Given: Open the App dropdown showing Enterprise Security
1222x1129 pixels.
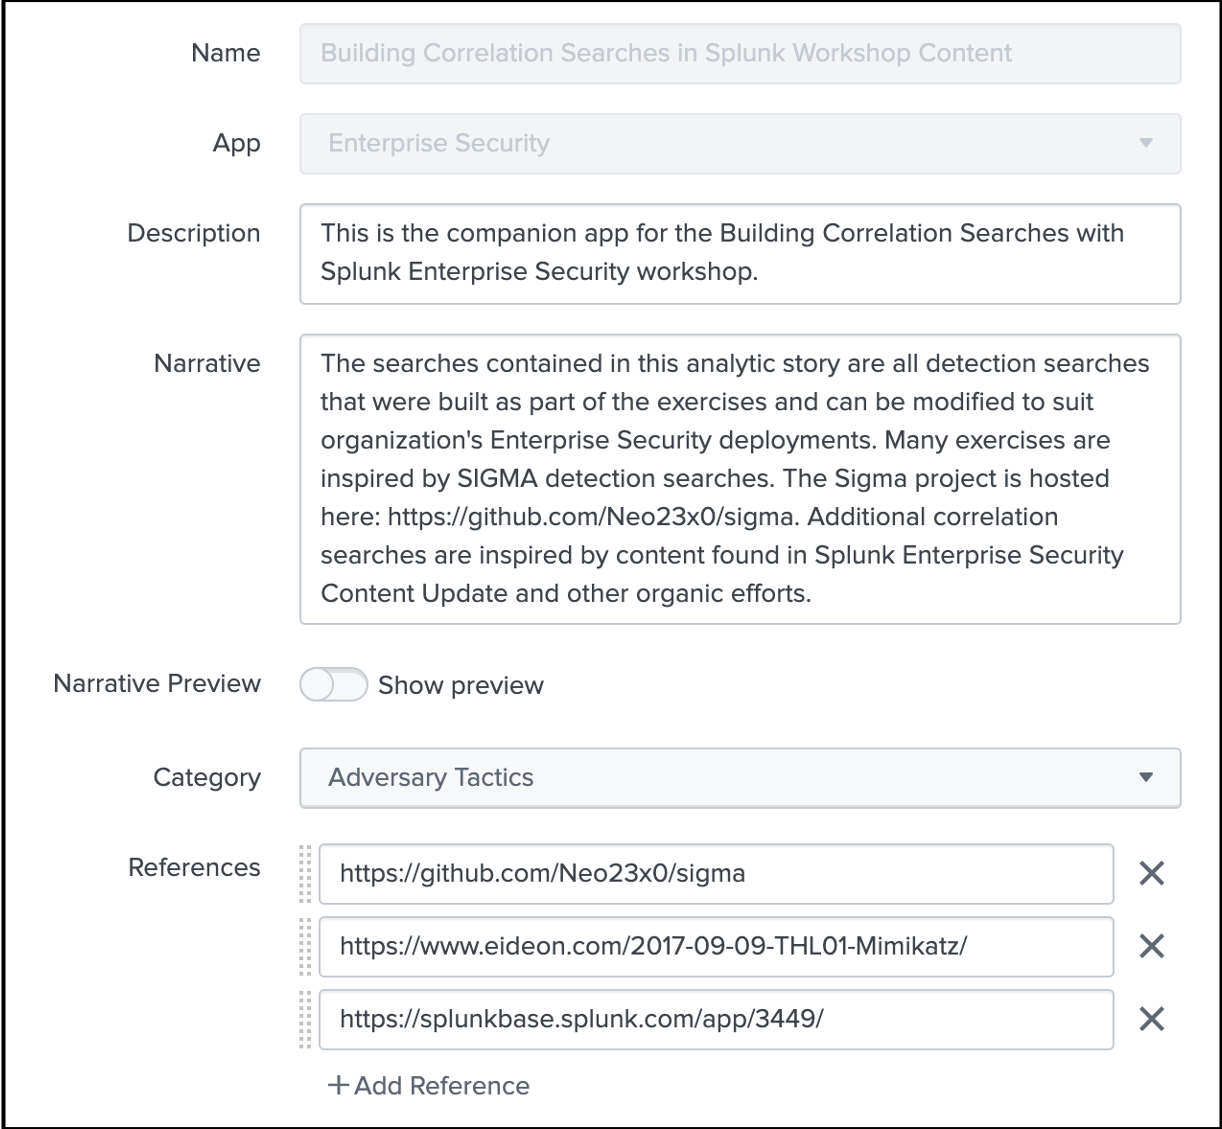Looking at the screenshot, I should click(740, 143).
